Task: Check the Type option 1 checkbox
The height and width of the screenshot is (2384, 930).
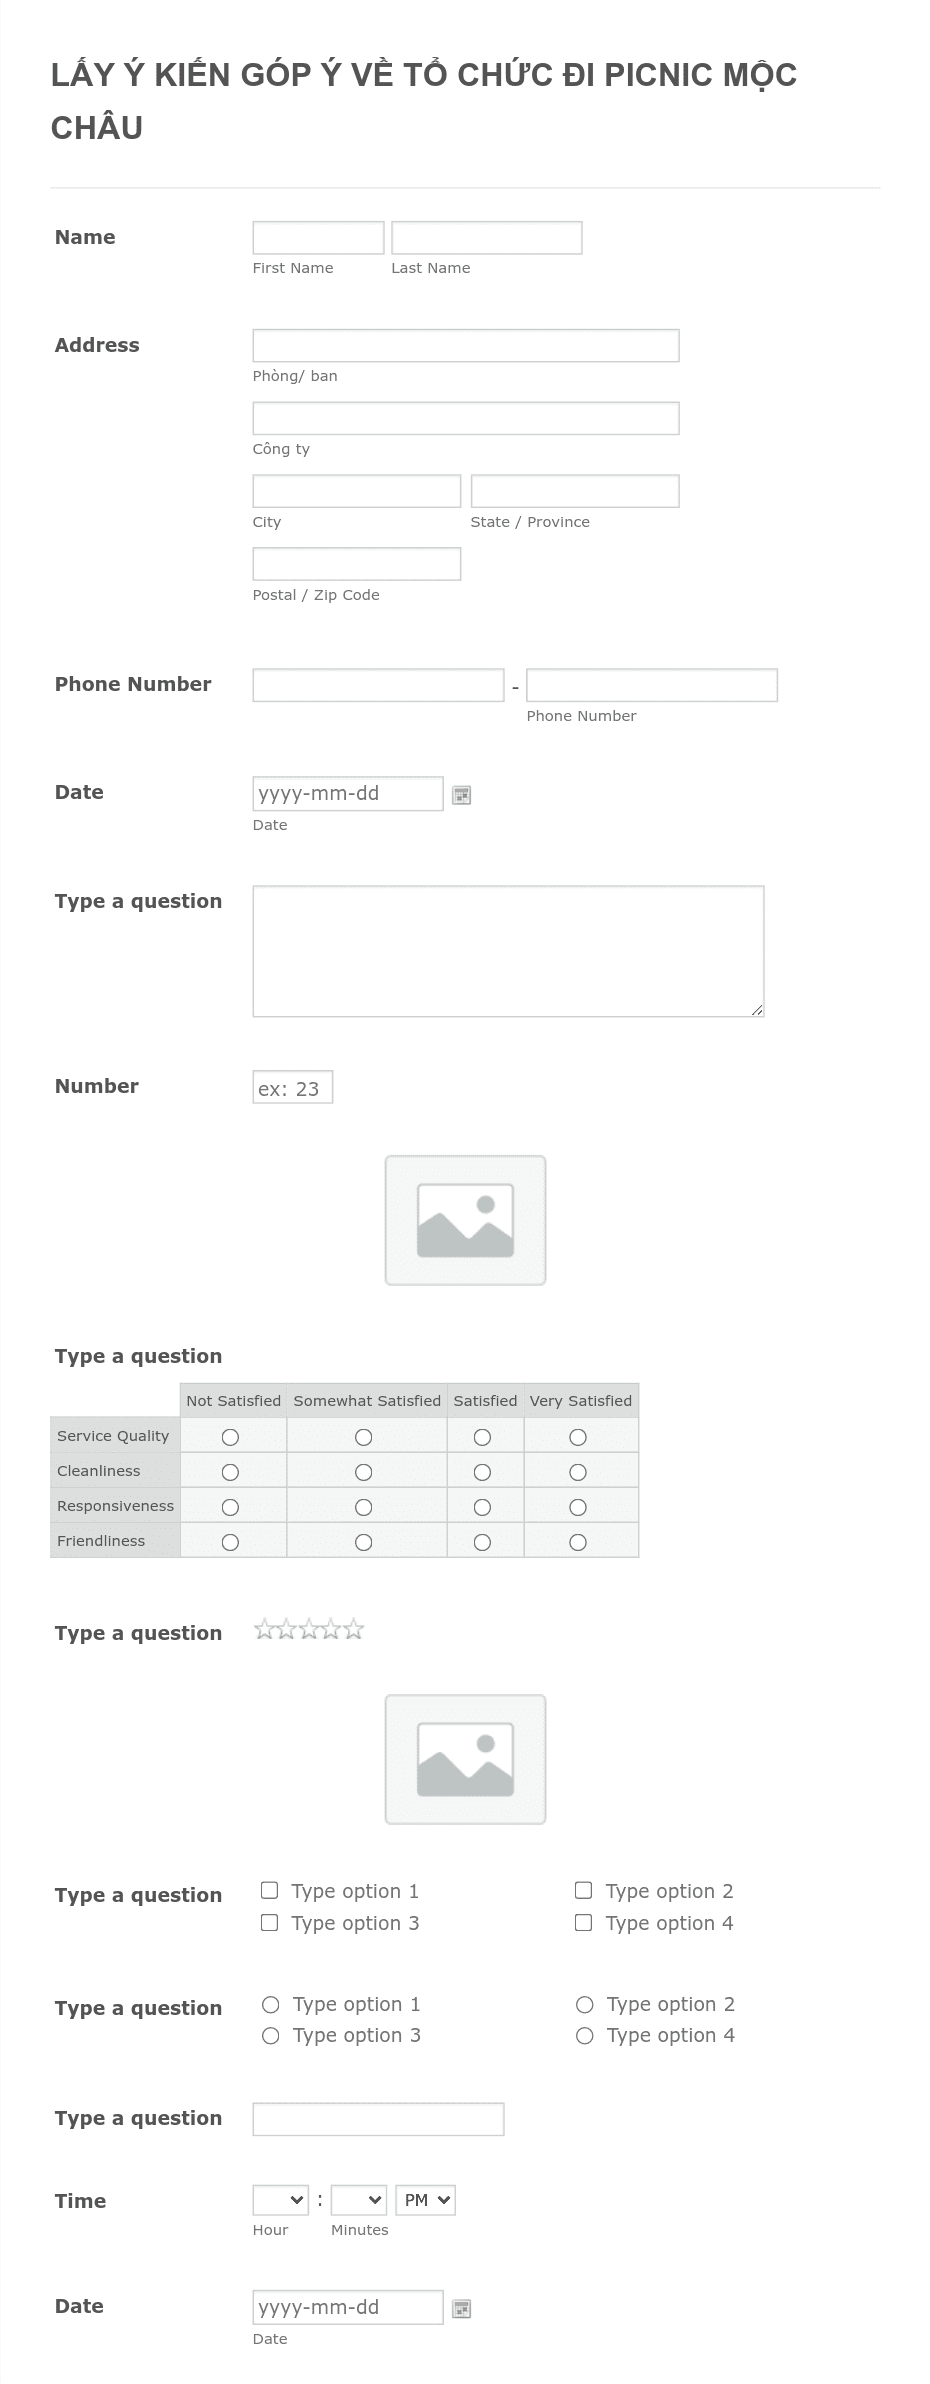Action: 268,1890
